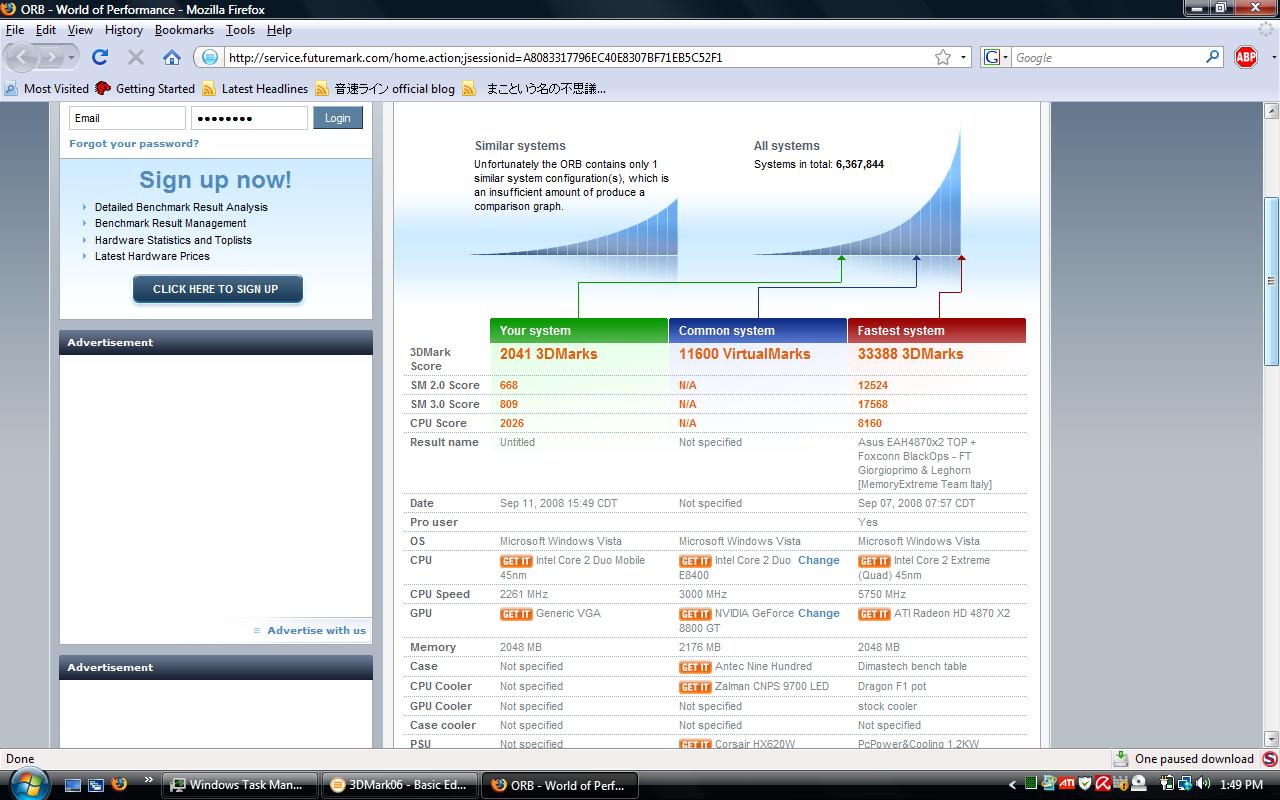Click the 33388 3DMarks fastest score
The height and width of the screenshot is (800, 1280).
pyautogui.click(x=910, y=354)
